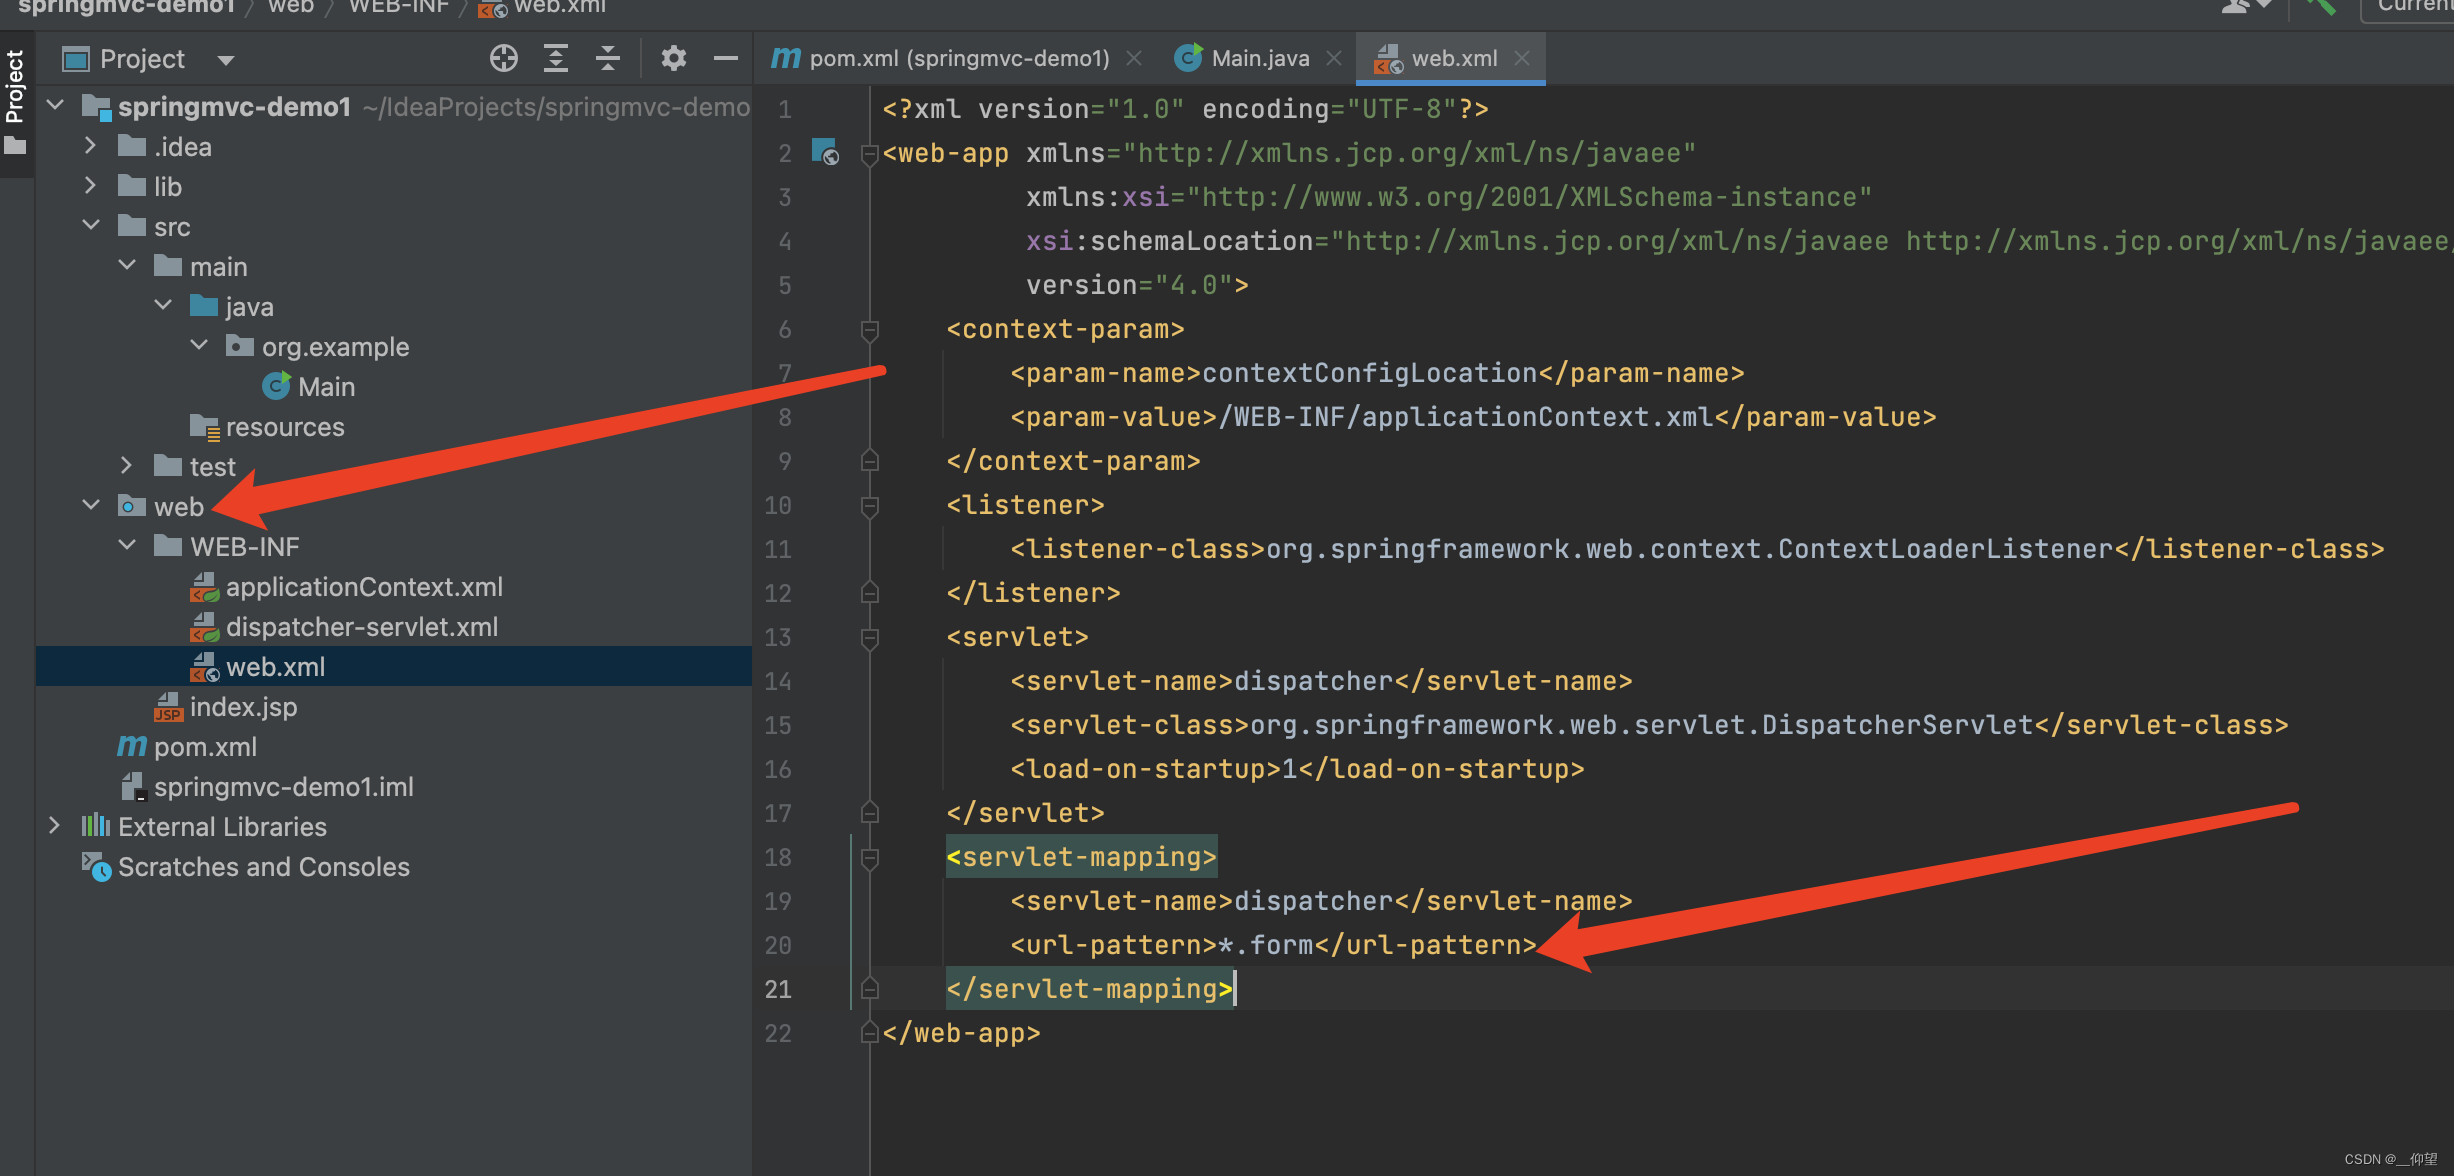Switch to the Main.java tab
This screenshot has height=1176, width=2454.
coord(1259,59)
